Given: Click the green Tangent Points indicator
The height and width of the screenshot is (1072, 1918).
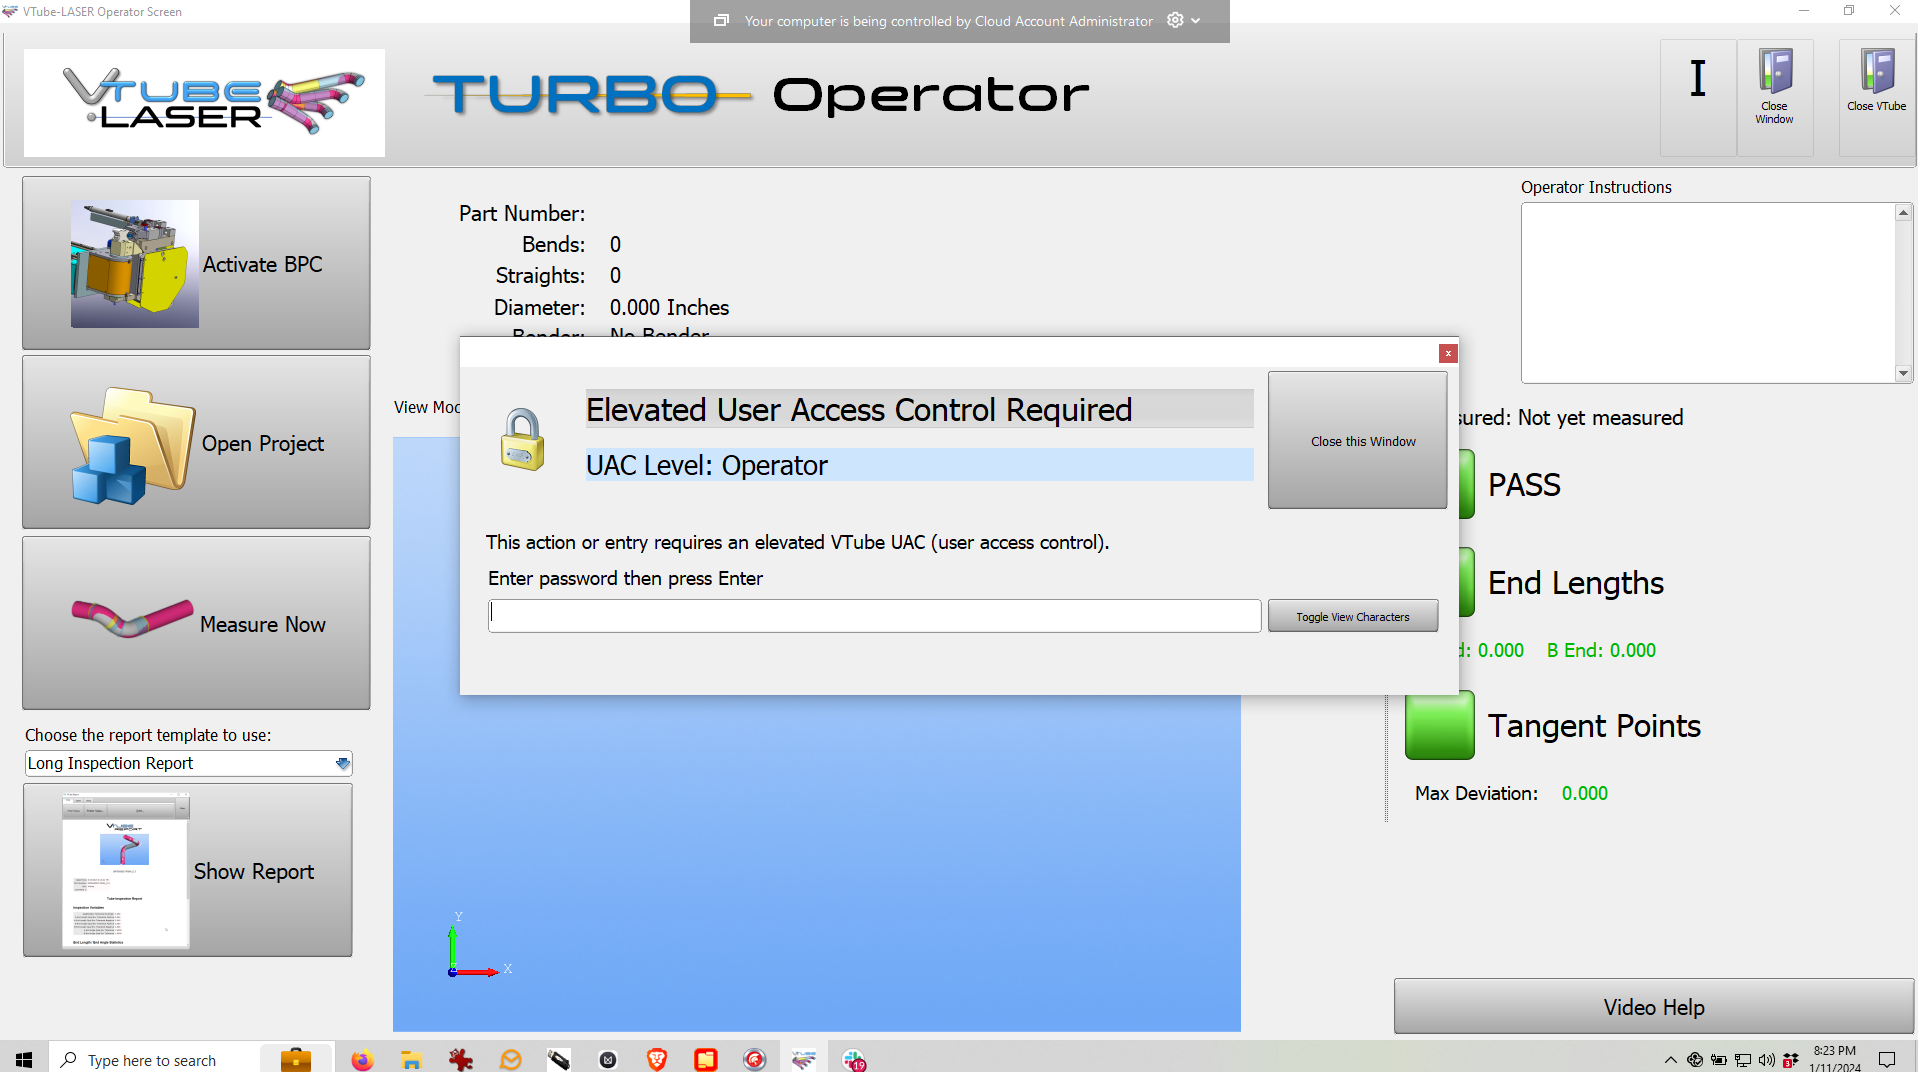Looking at the screenshot, I should (1439, 725).
